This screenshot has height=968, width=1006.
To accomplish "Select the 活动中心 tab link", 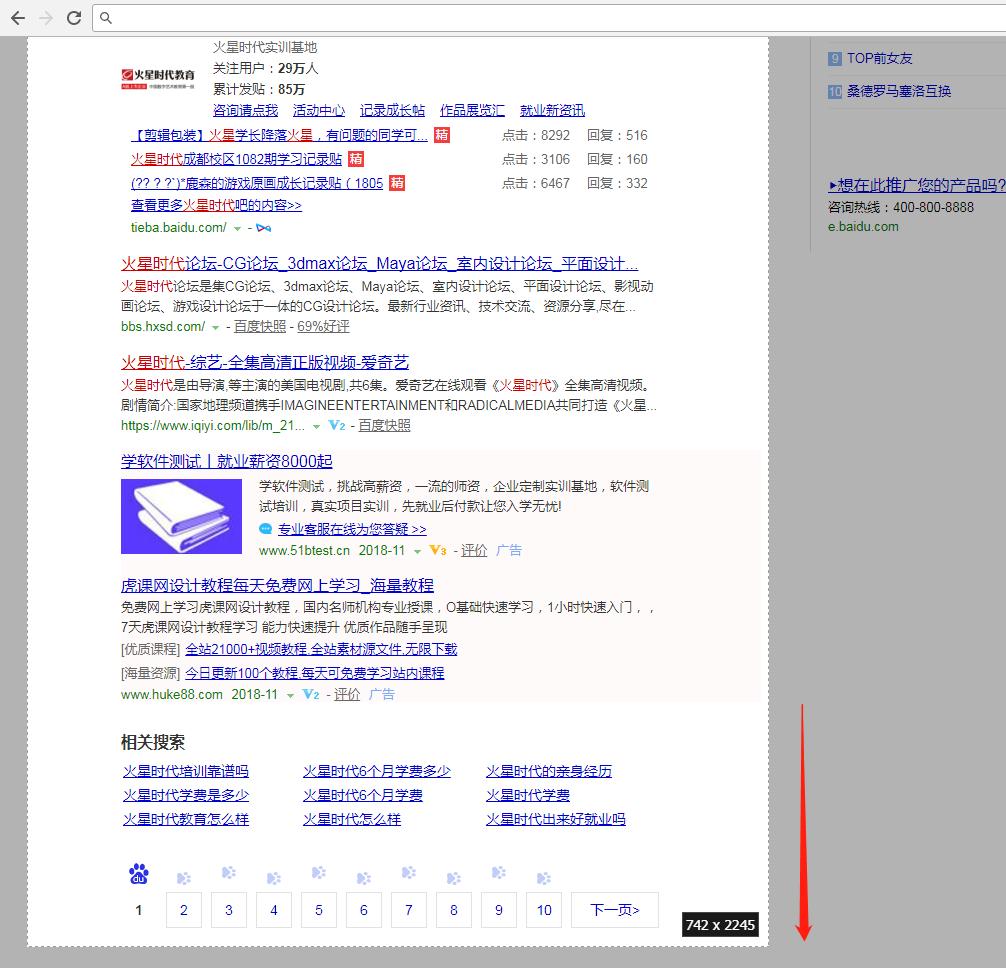I will coord(316,110).
